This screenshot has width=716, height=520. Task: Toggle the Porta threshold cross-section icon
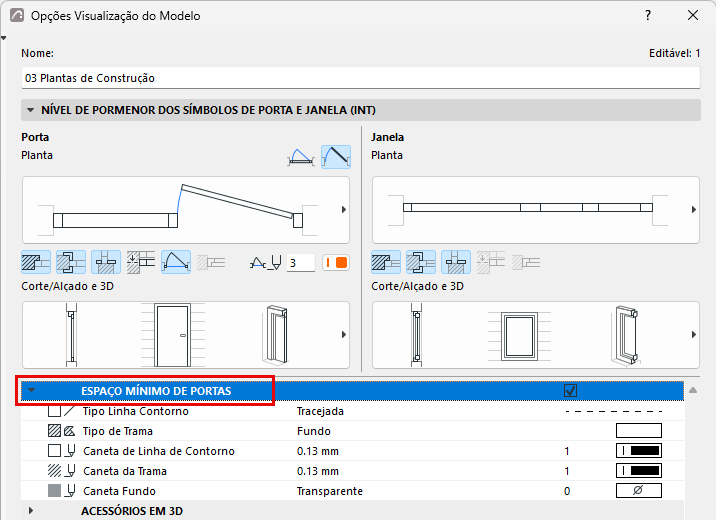click(x=106, y=262)
